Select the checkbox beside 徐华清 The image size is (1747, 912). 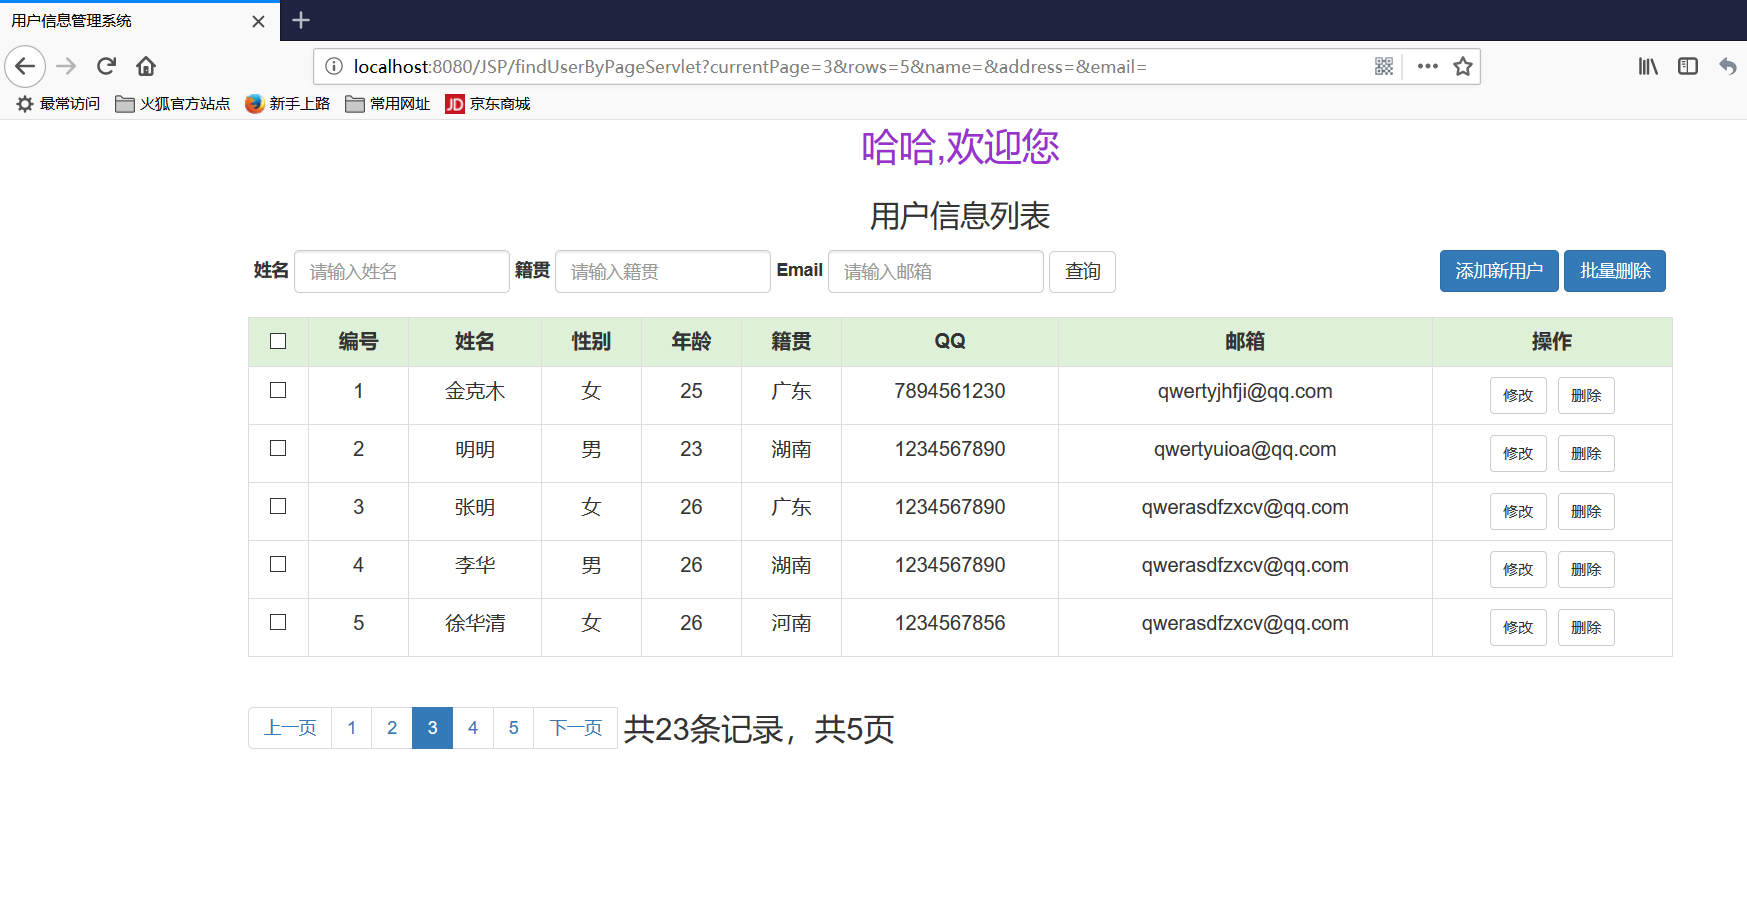click(x=278, y=621)
